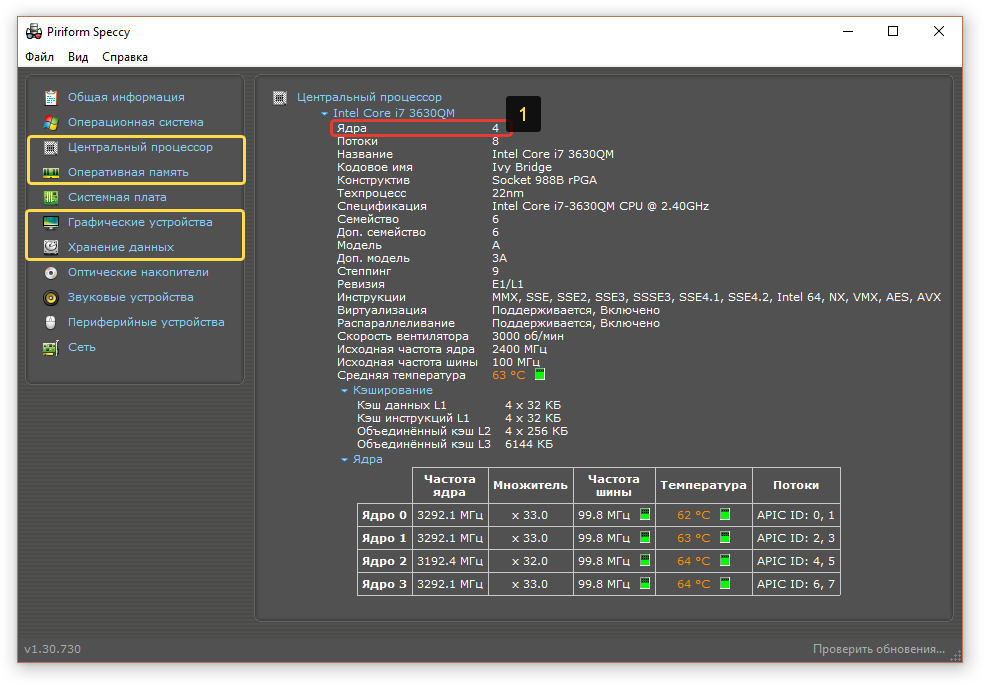Click the Intel Core i7 3630QM node label
The image size is (984, 685).
coord(393,114)
